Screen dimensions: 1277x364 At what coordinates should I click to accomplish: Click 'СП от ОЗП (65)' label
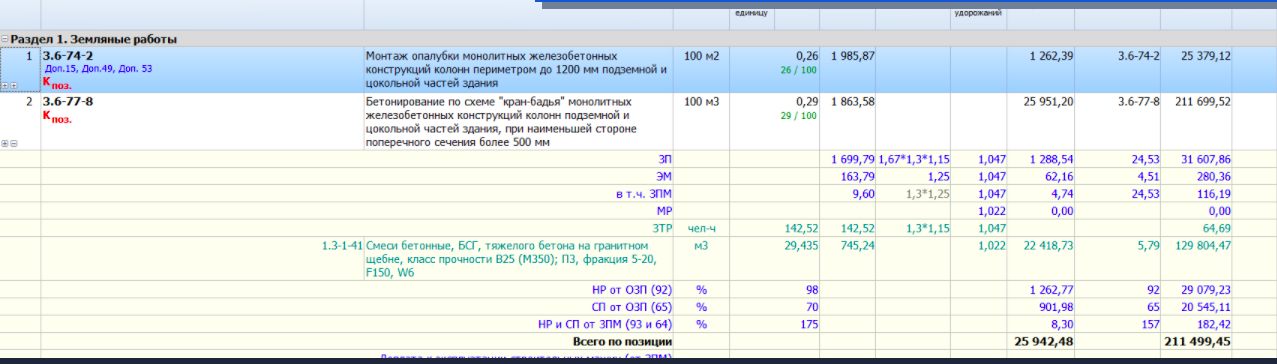point(632,306)
